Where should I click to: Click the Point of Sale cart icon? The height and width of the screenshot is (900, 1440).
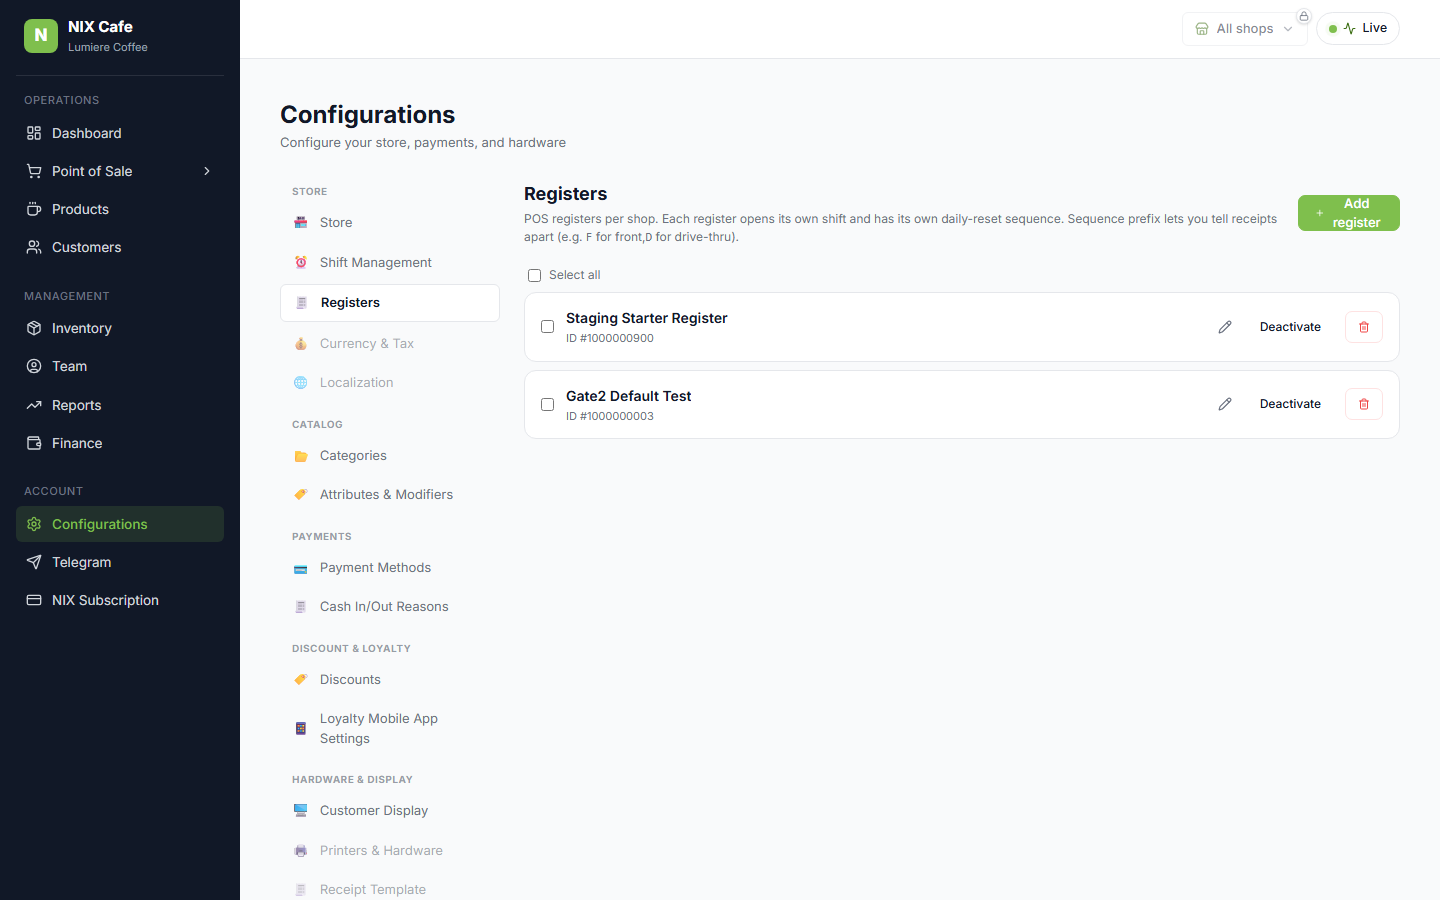tap(34, 171)
